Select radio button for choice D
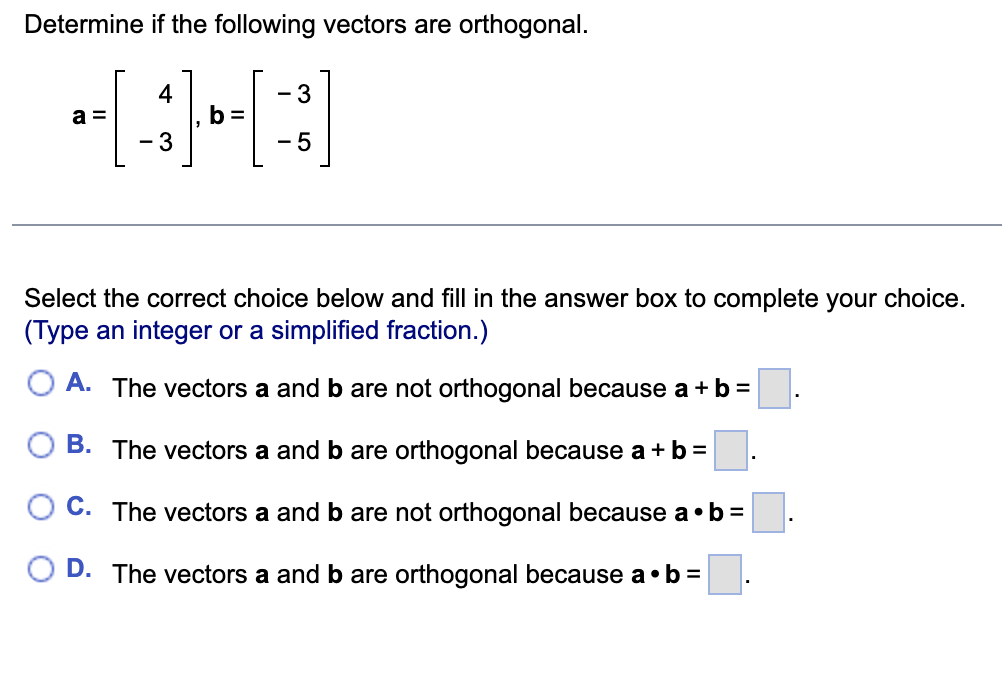 pyautogui.click(x=41, y=569)
